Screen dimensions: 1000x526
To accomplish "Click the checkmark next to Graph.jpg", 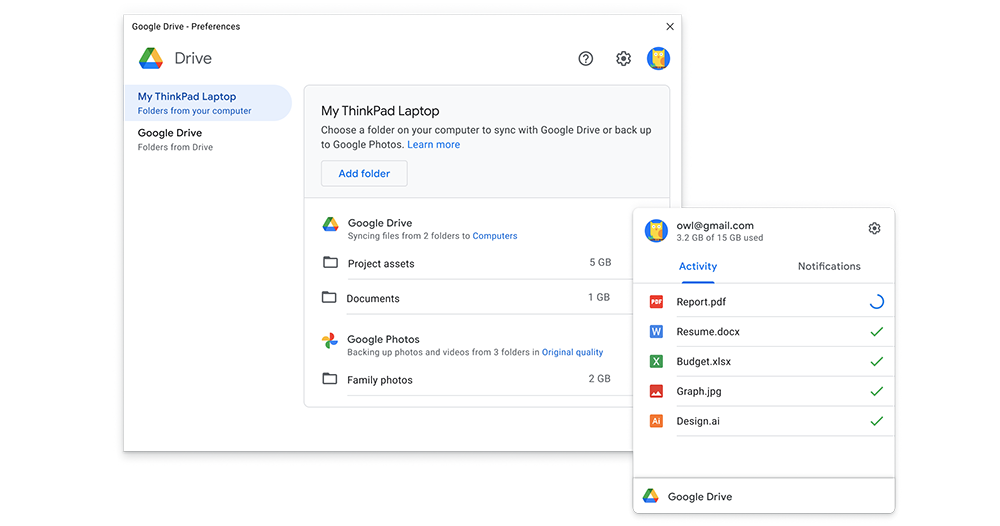I will point(877,391).
